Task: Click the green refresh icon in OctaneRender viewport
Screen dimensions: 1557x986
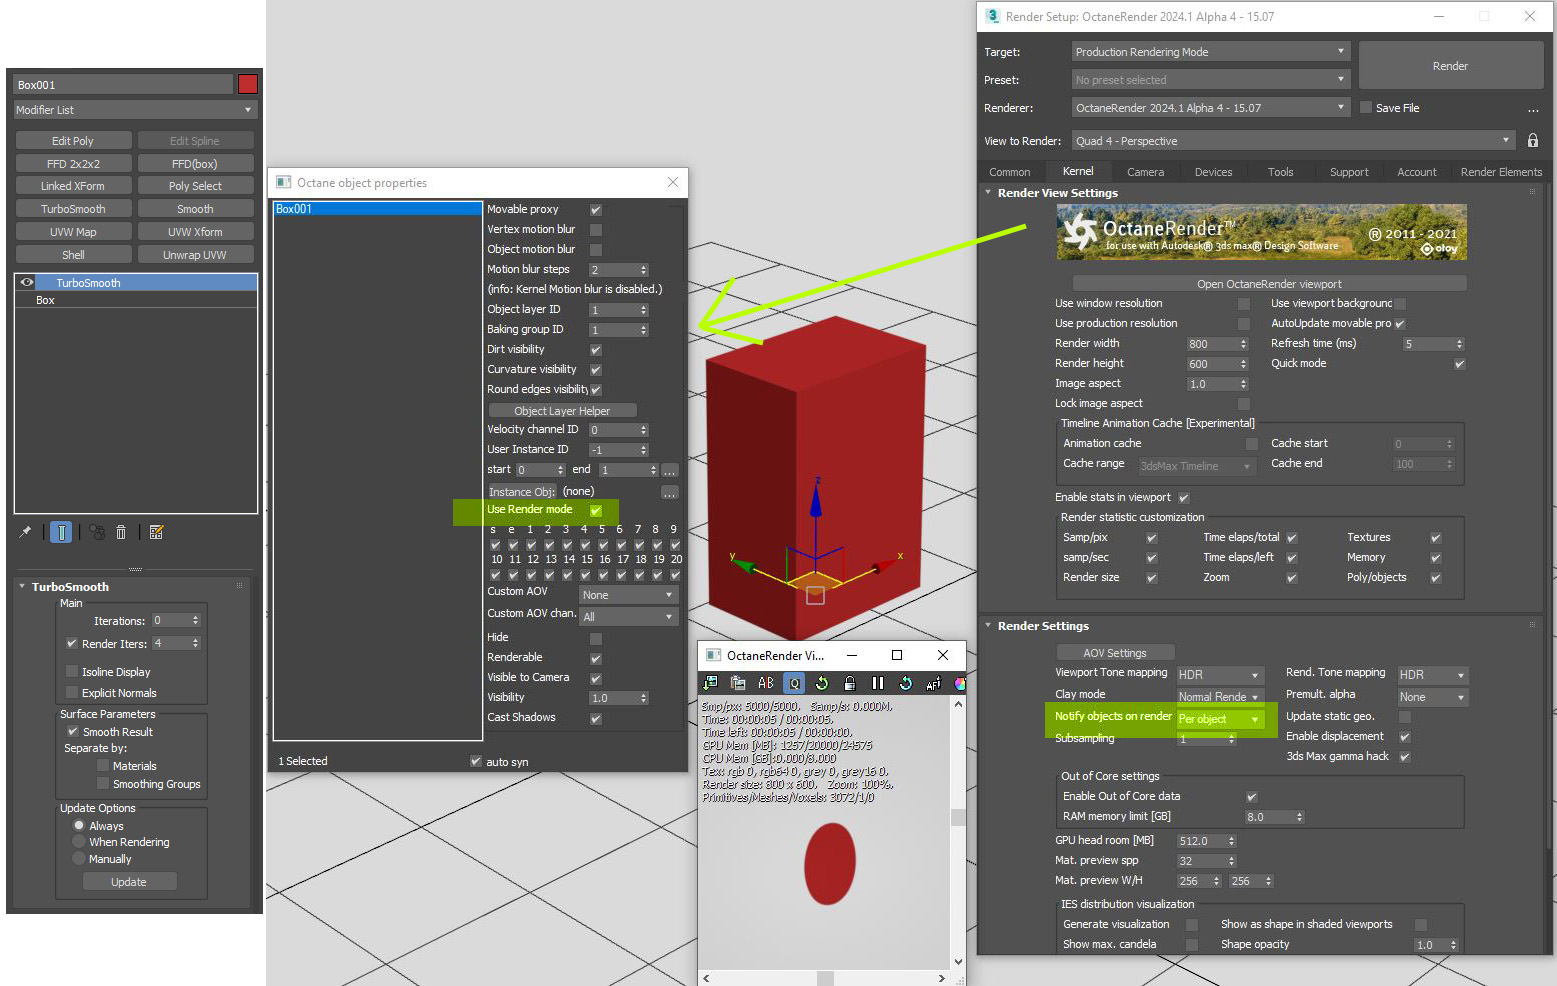Action: pos(822,683)
